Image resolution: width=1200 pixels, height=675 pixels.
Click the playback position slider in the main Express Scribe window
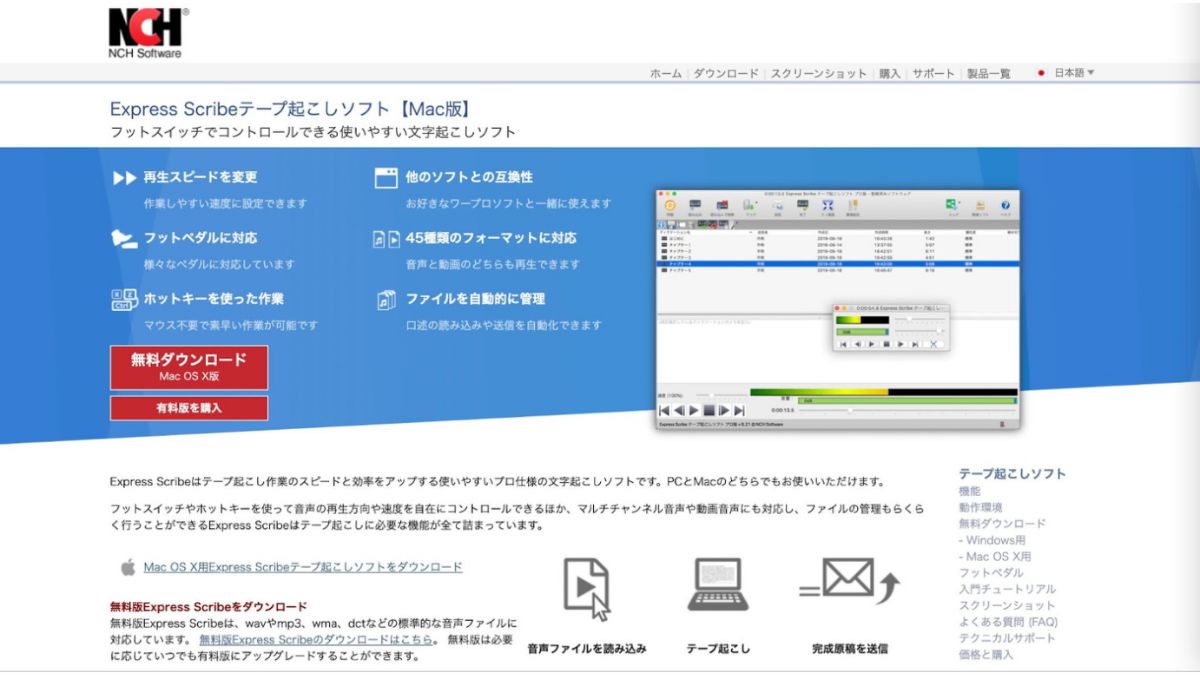click(908, 410)
